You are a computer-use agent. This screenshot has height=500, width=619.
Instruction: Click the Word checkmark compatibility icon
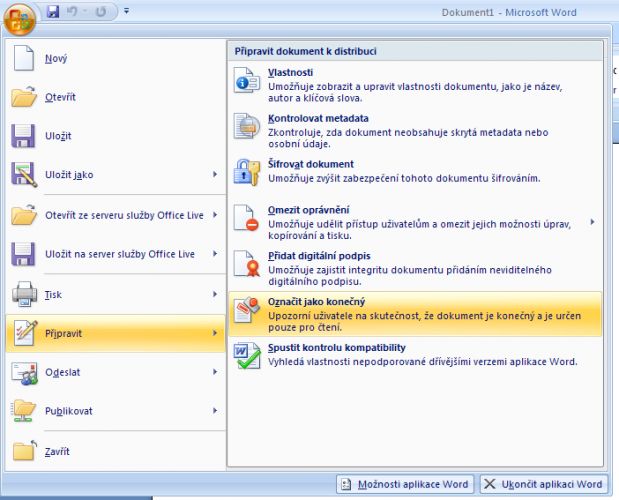click(247, 356)
